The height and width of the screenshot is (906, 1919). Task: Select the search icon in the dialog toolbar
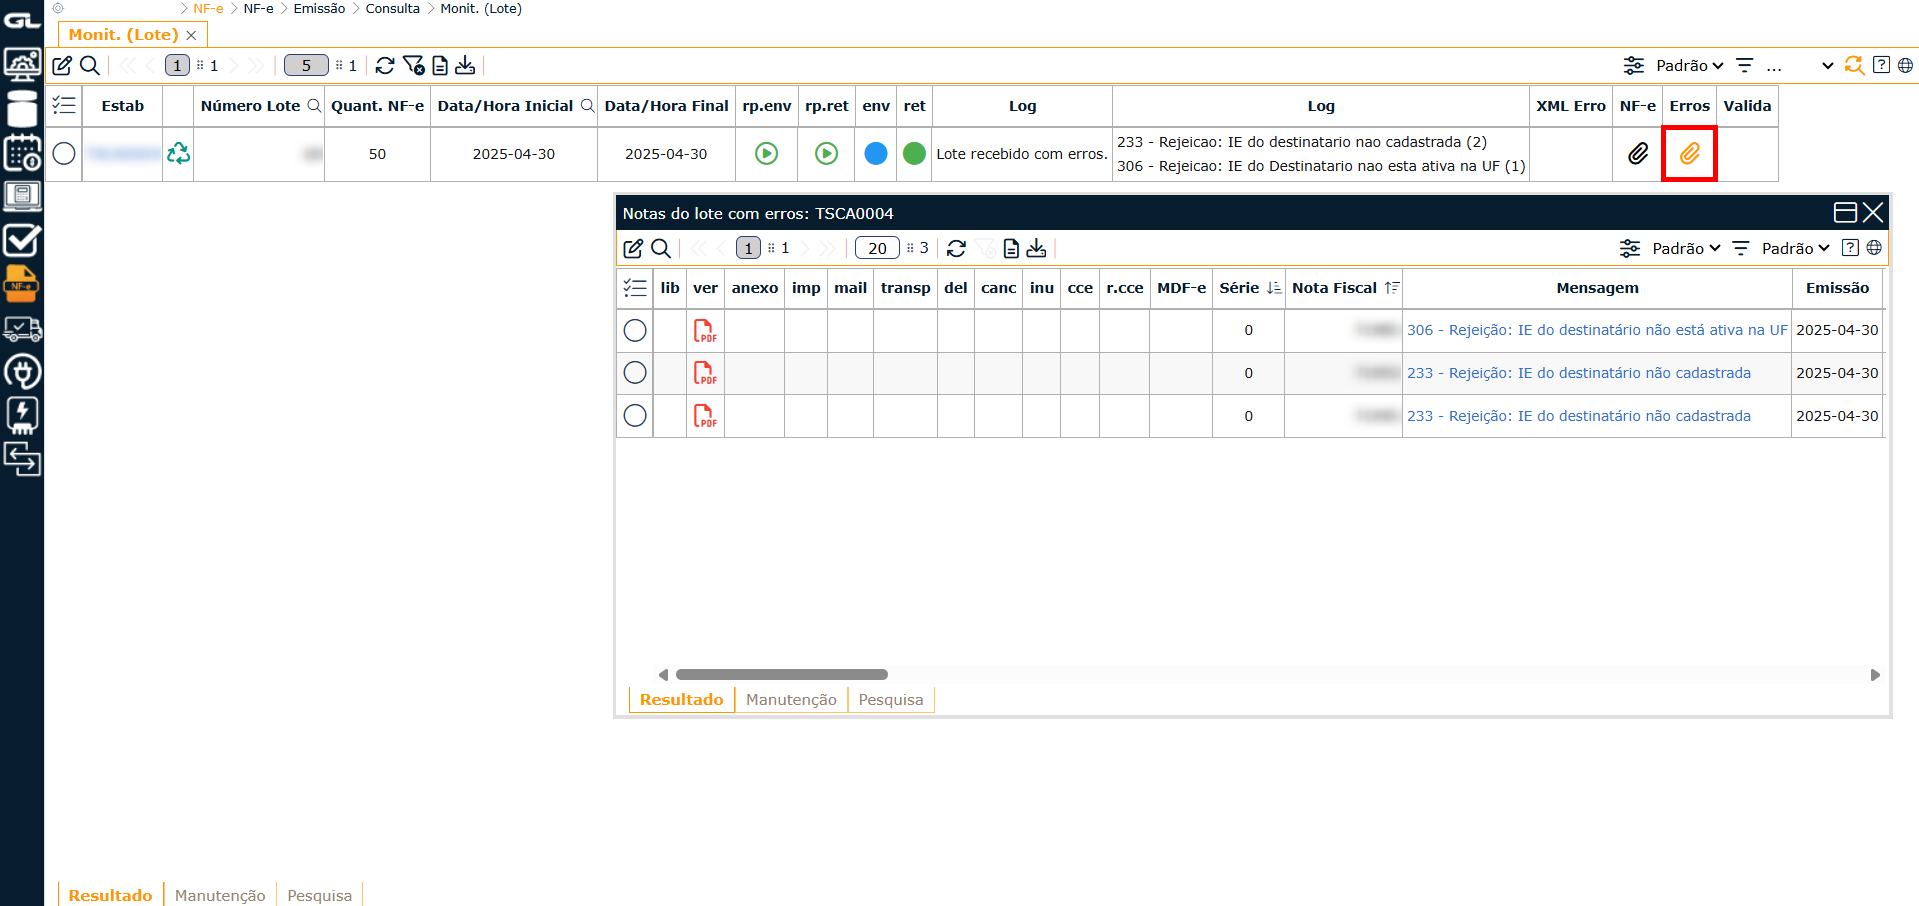click(661, 248)
